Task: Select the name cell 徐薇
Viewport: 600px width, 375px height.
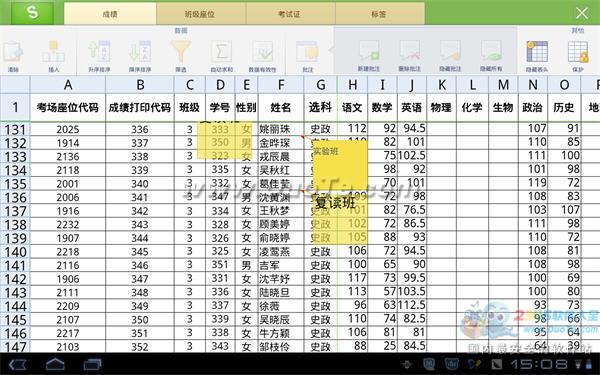Action: 281,306
